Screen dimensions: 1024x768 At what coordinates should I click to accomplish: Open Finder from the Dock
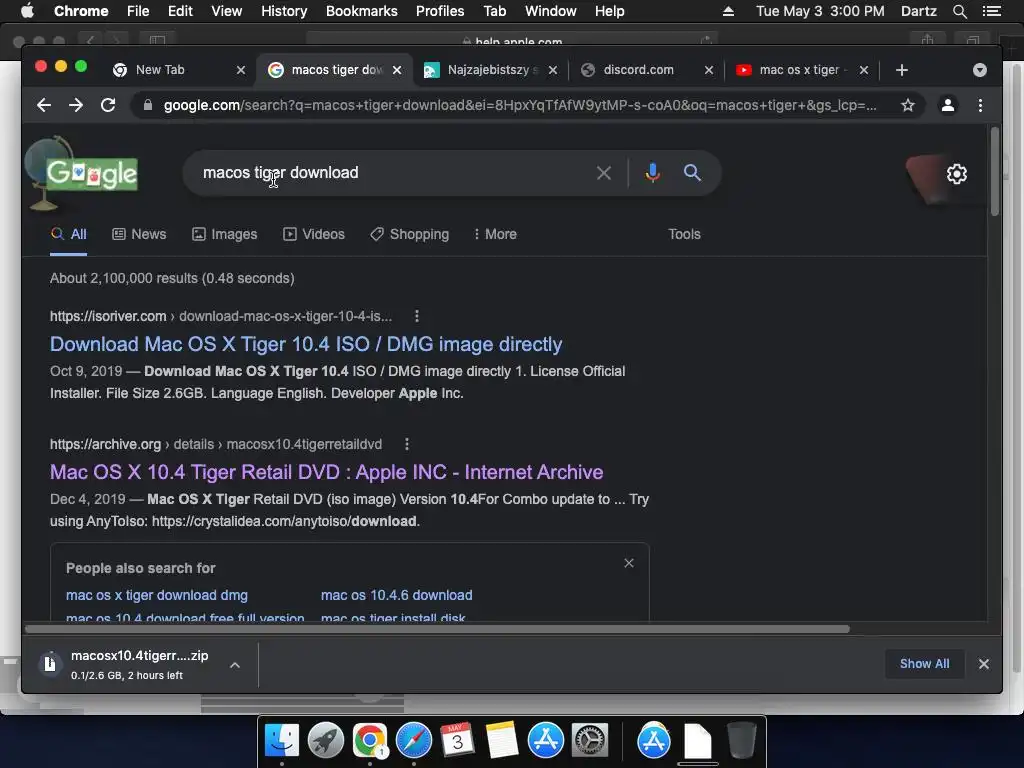tap(282, 741)
